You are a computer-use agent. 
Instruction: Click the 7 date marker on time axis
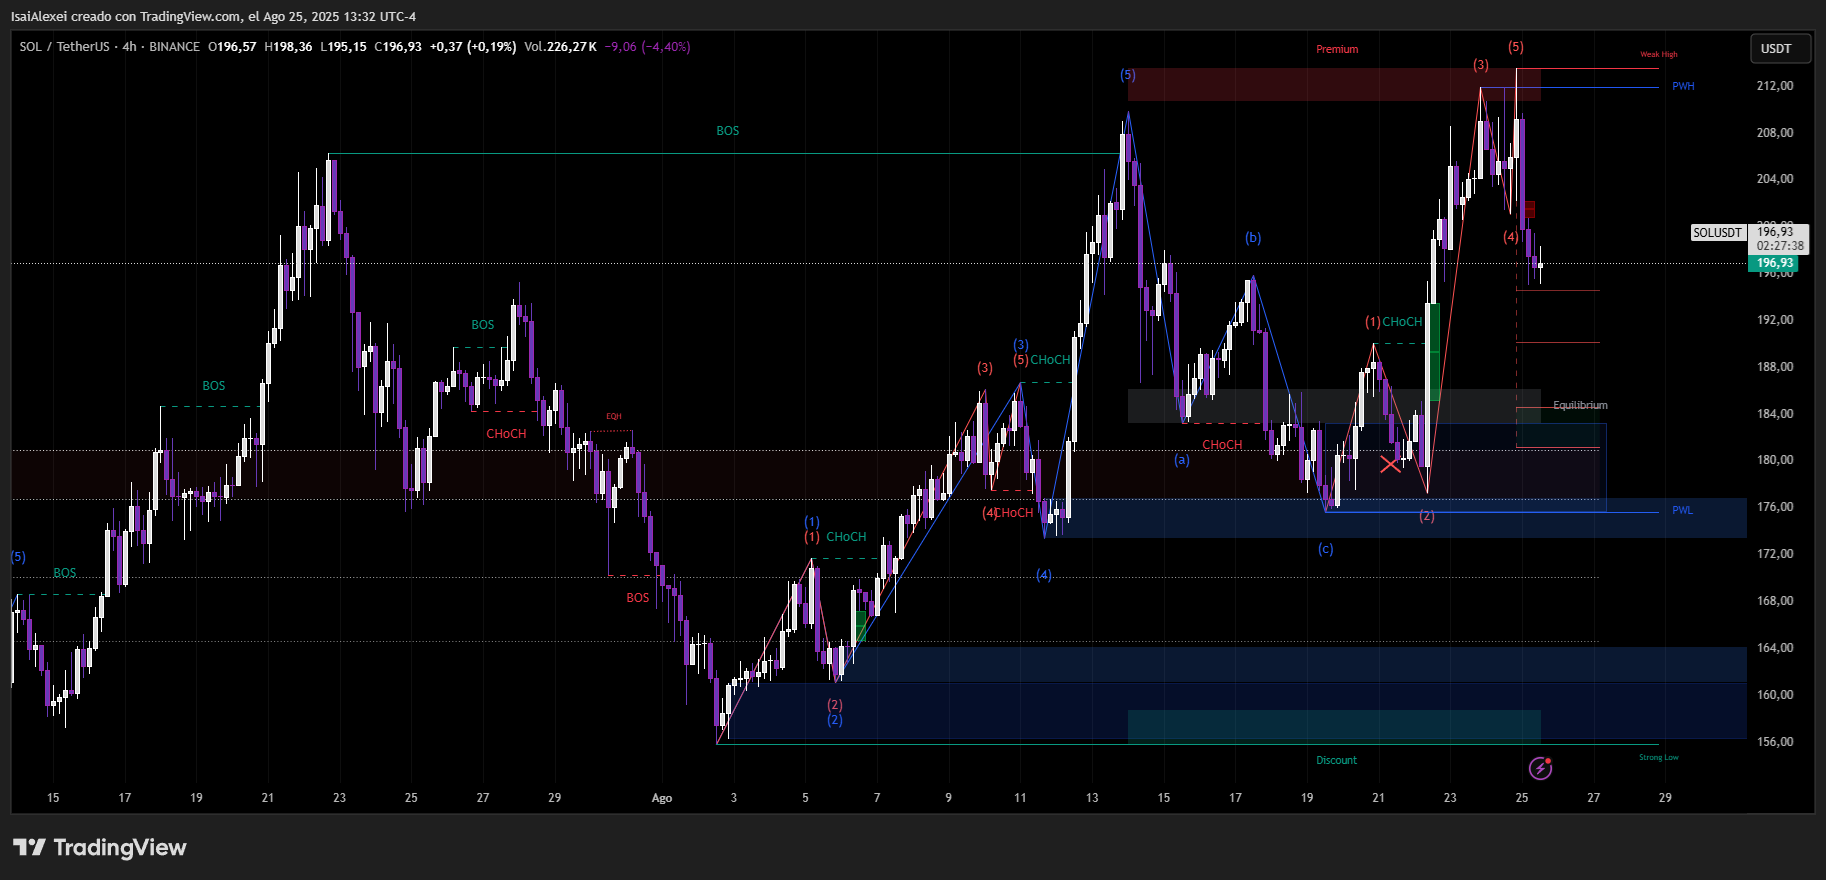click(877, 798)
